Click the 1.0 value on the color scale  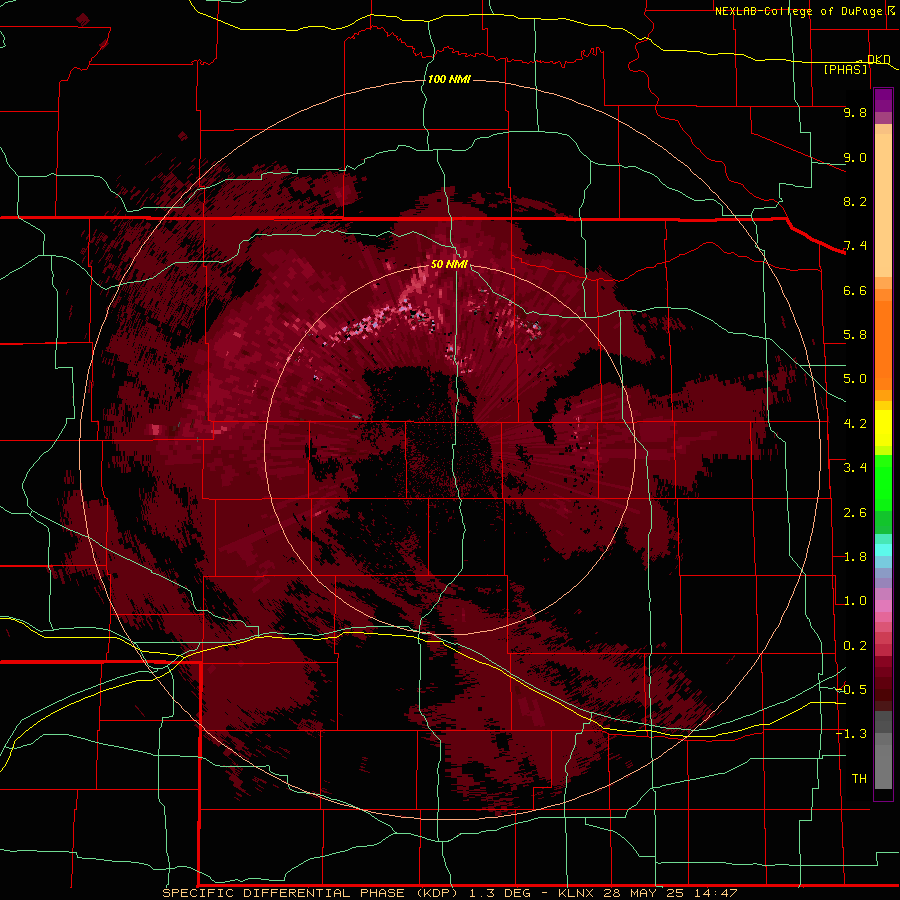(x=855, y=601)
